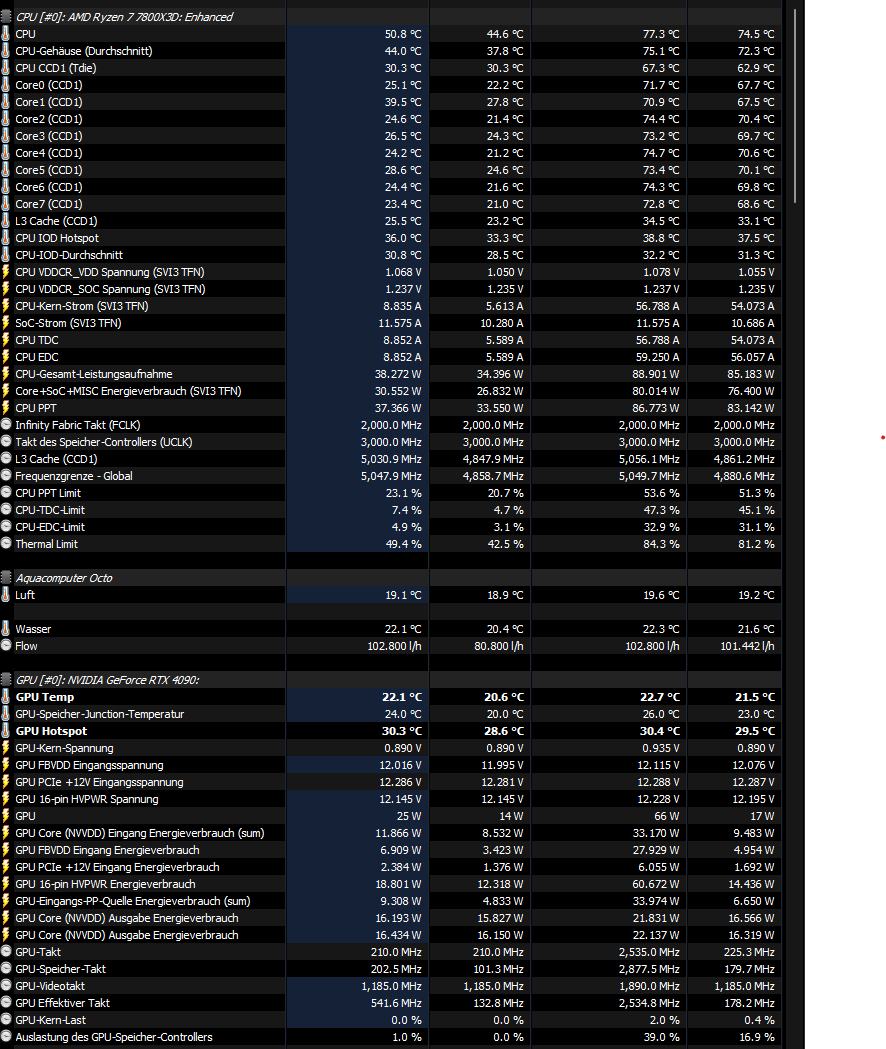
Task: Select the 'Core1 (CCD1)' sensor label
Action: pyautogui.click(x=49, y=102)
